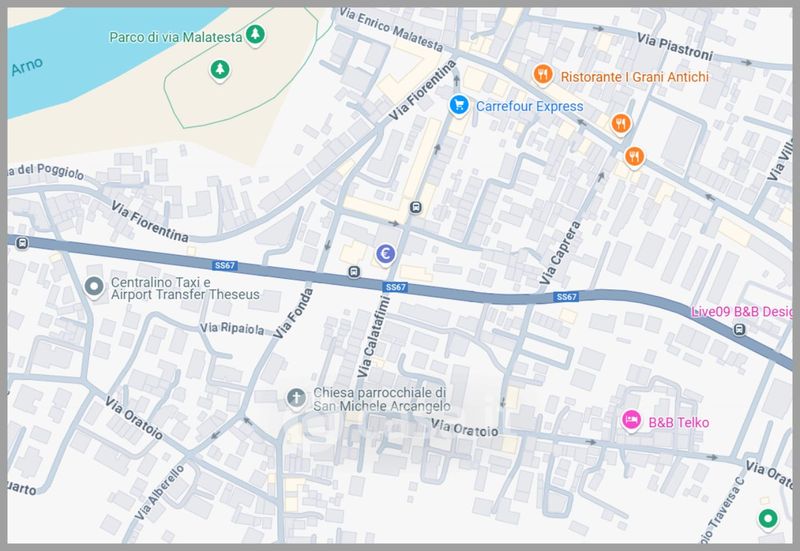Screen dimensions: 800x551
Task: Select the Via Fonda street label
Action: (293, 313)
